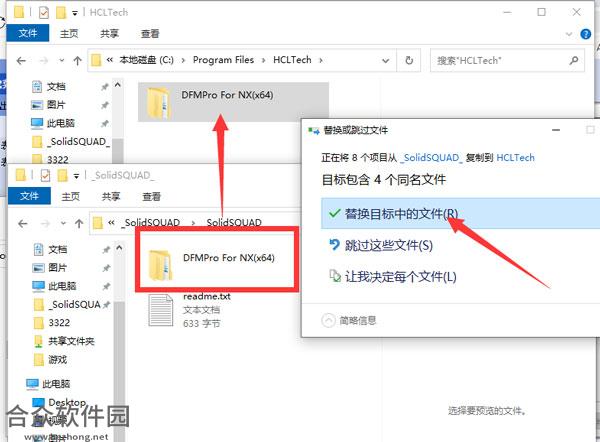Click the search magnifier icon in HCLTech window

(x=574, y=60)
